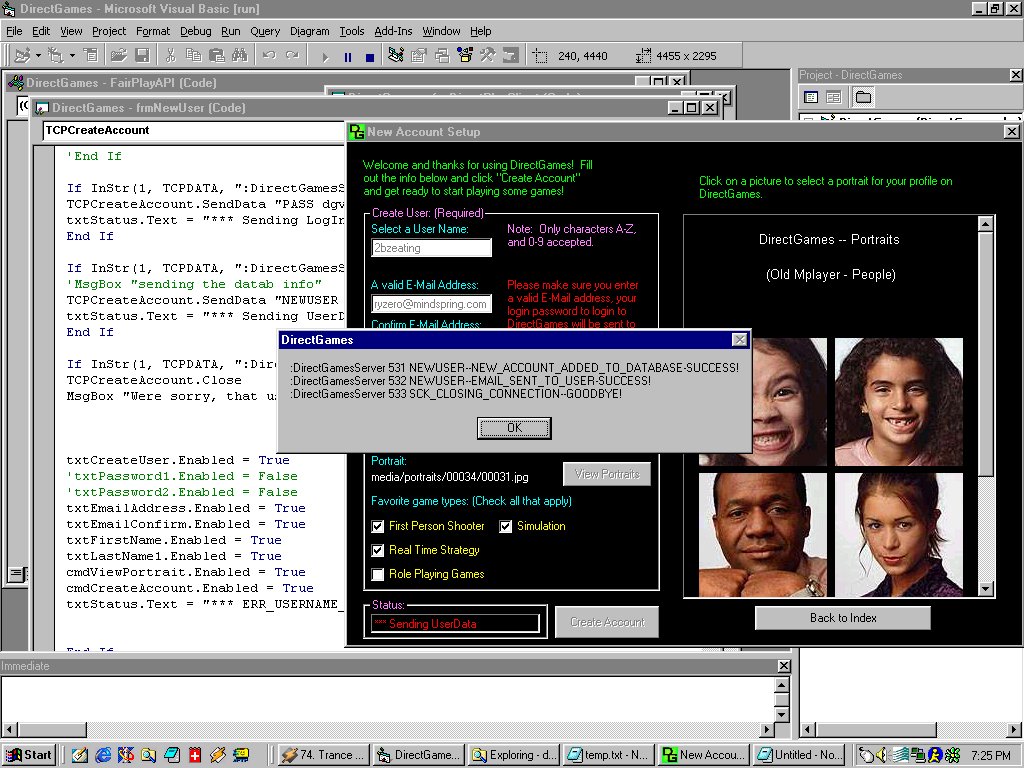This screenshot has width=1024, height=768.
Task: Open the Tools menu
Action: coord(351,31)
